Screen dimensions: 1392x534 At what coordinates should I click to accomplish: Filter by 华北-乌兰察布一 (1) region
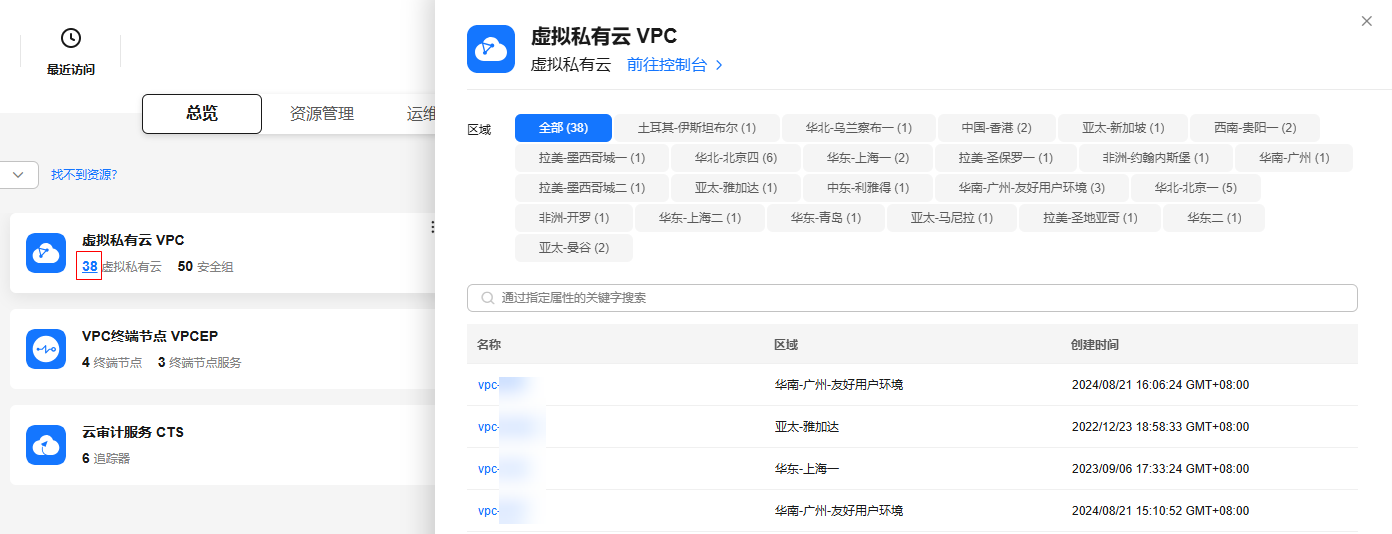[859, 128]
